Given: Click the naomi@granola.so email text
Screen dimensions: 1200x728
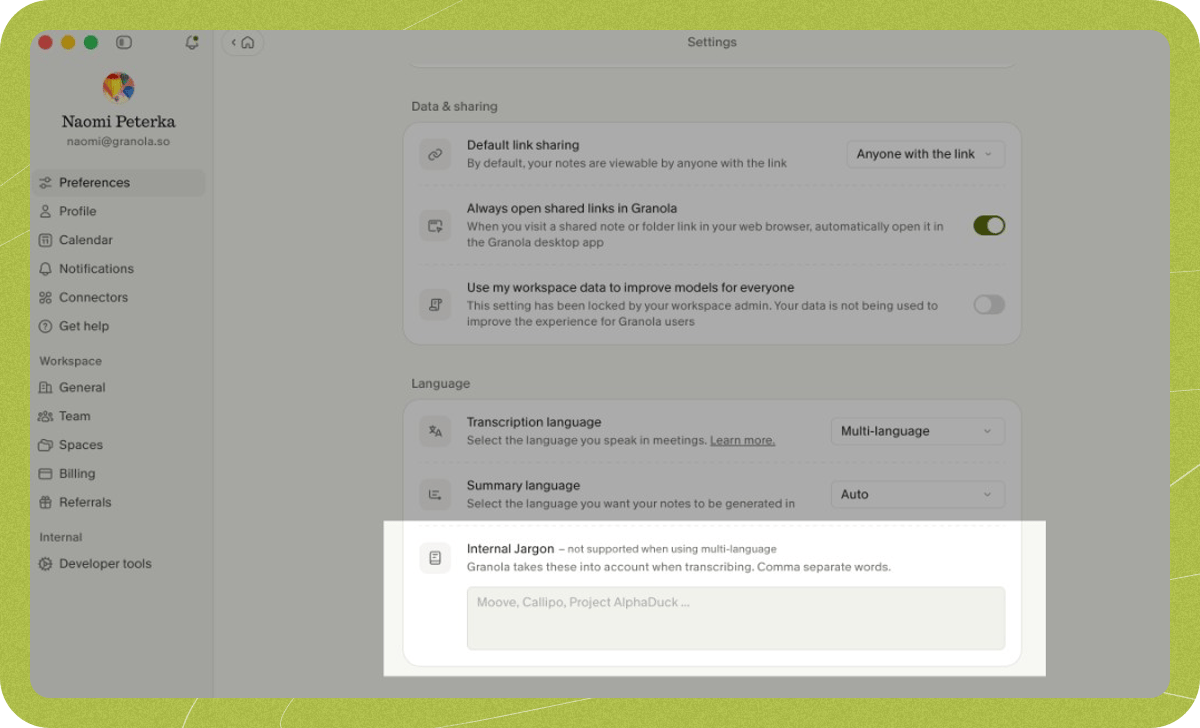Looking at the screenshot, I should coord(119,142).
